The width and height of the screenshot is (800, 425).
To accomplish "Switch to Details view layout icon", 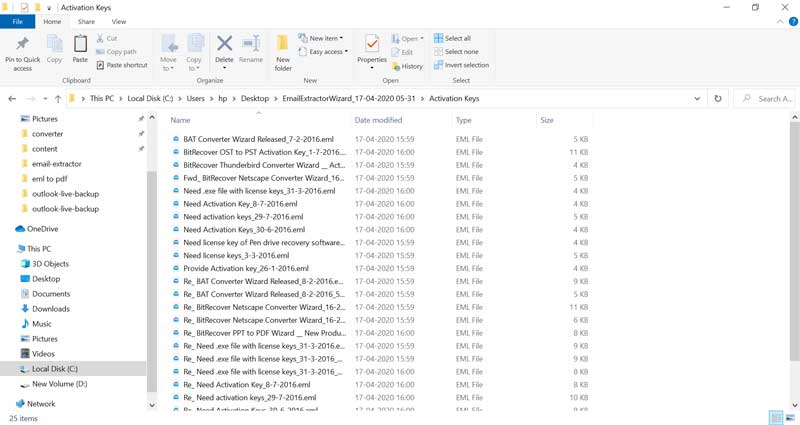I will click(x=776, y=418).
